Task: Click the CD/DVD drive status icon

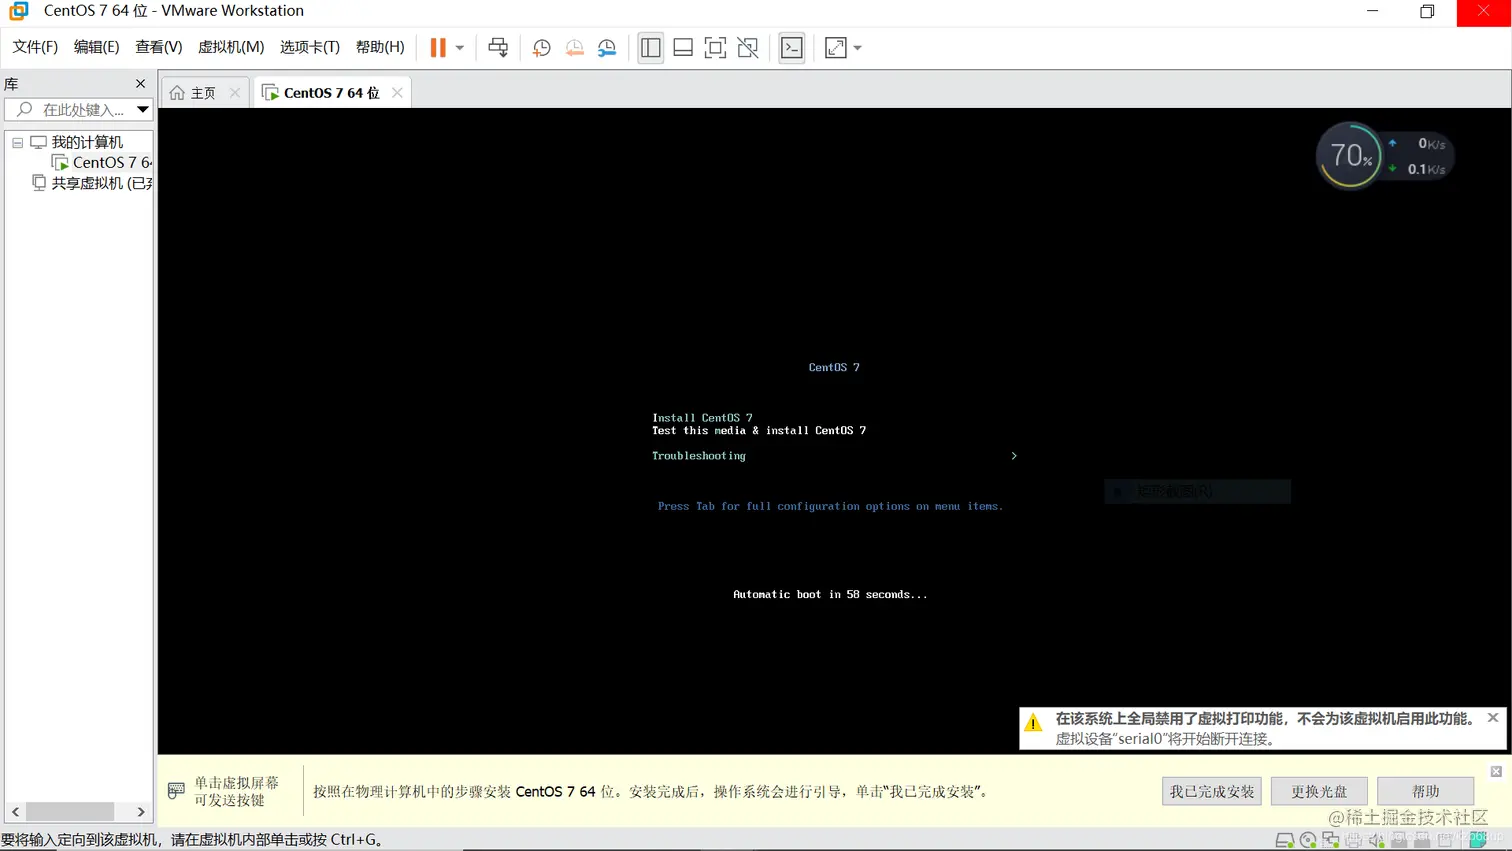Action: coord(1308,841)
